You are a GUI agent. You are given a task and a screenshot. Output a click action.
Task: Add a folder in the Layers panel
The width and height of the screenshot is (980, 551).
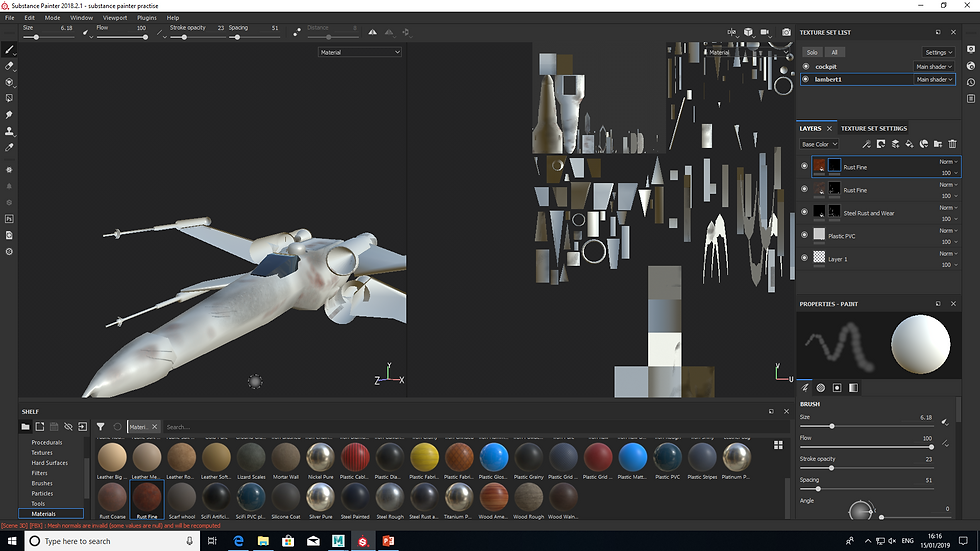pyautogui.click(x=938, y=144)
